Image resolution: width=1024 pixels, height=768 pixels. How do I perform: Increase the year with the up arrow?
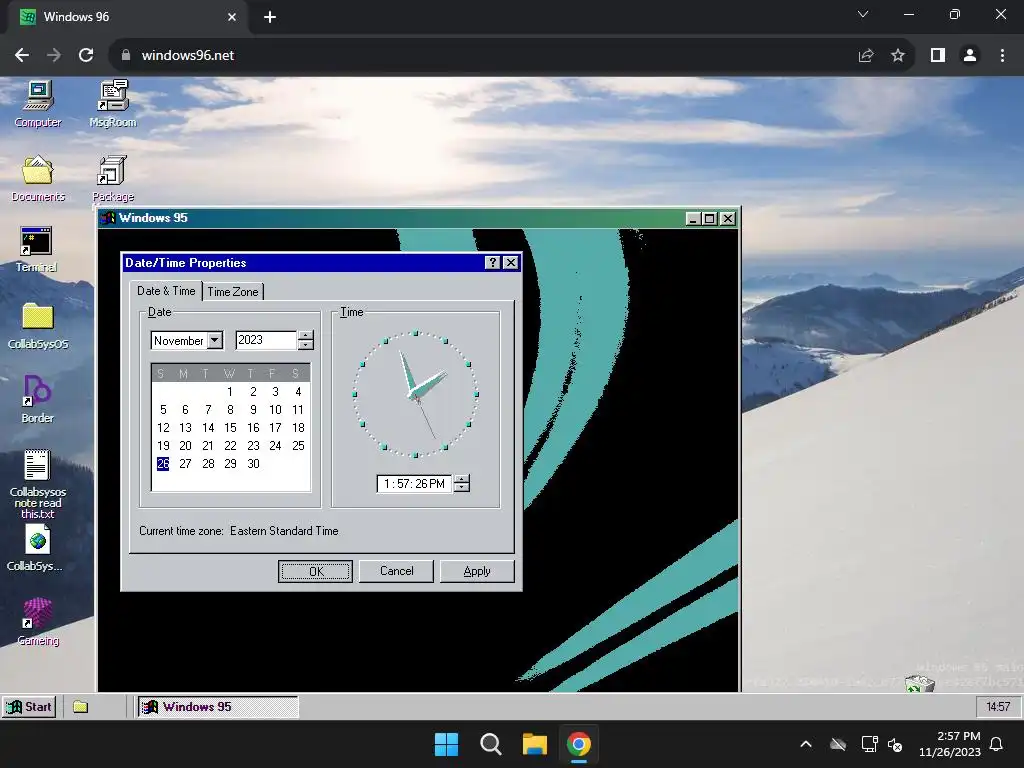[306, 336]
